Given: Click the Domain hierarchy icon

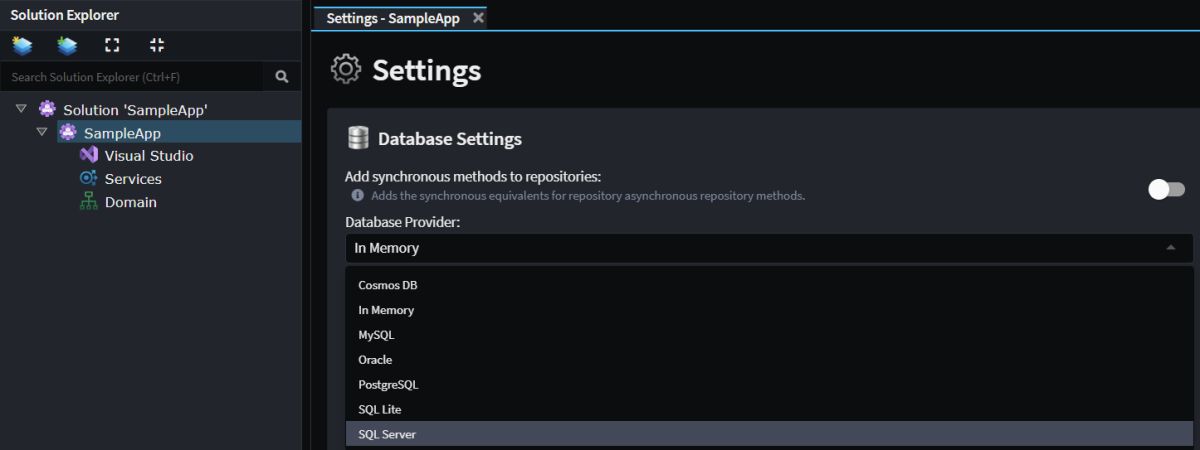Looking at the screenshot, I should (x=88, y=201).
